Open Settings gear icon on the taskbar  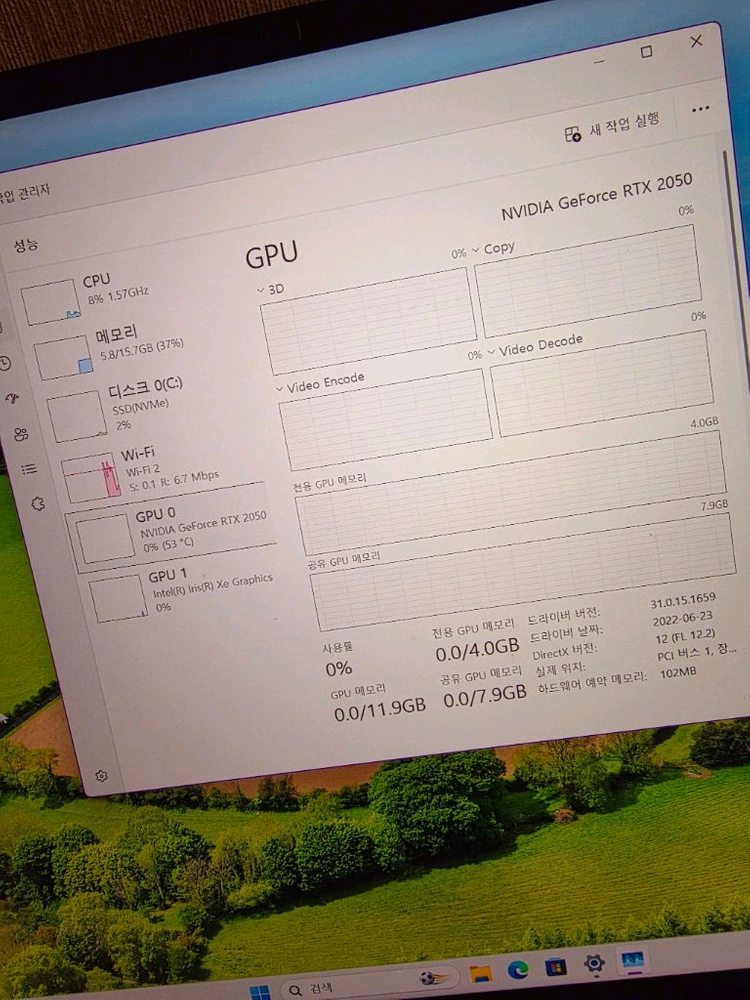[594, 964]
